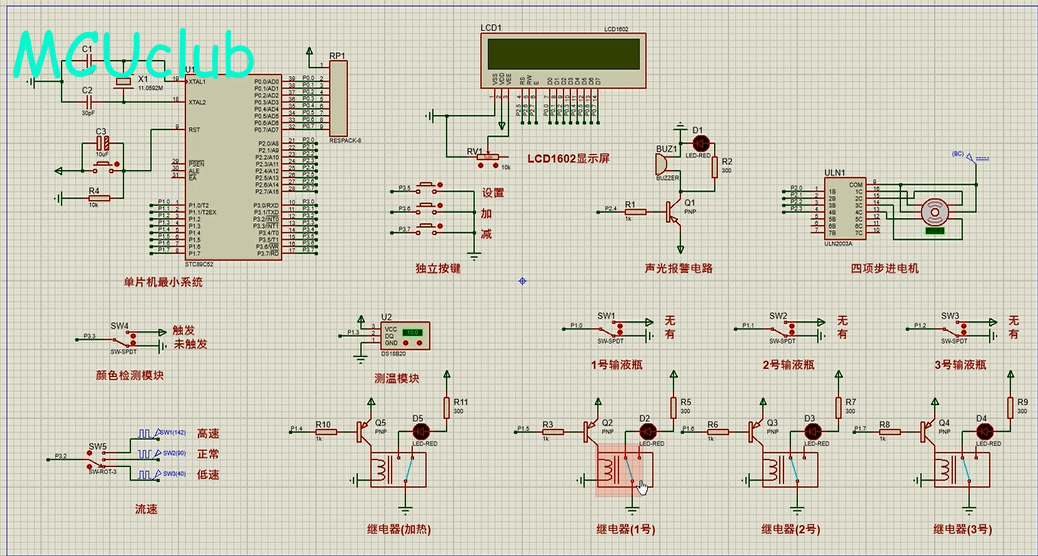Rotate the SW5 flow speed selector
Screen dimensions: 1038x556
pos(98,459)
